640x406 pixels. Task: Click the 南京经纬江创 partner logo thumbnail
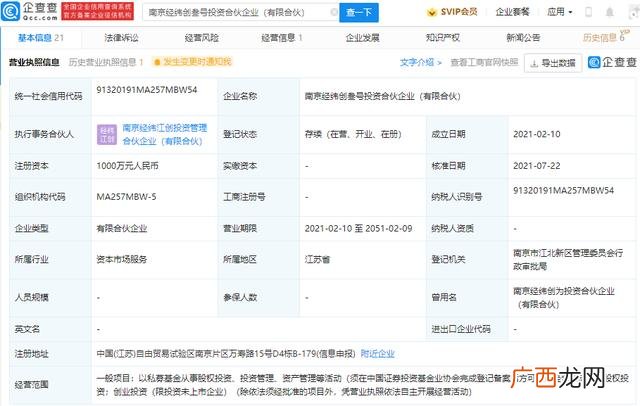[x=107, y=135]
